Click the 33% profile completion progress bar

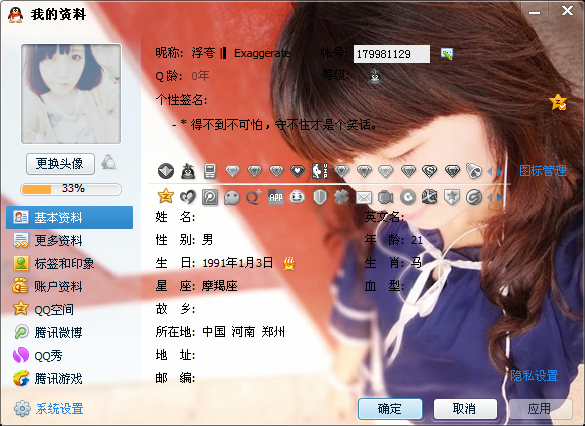coord(71,189)
